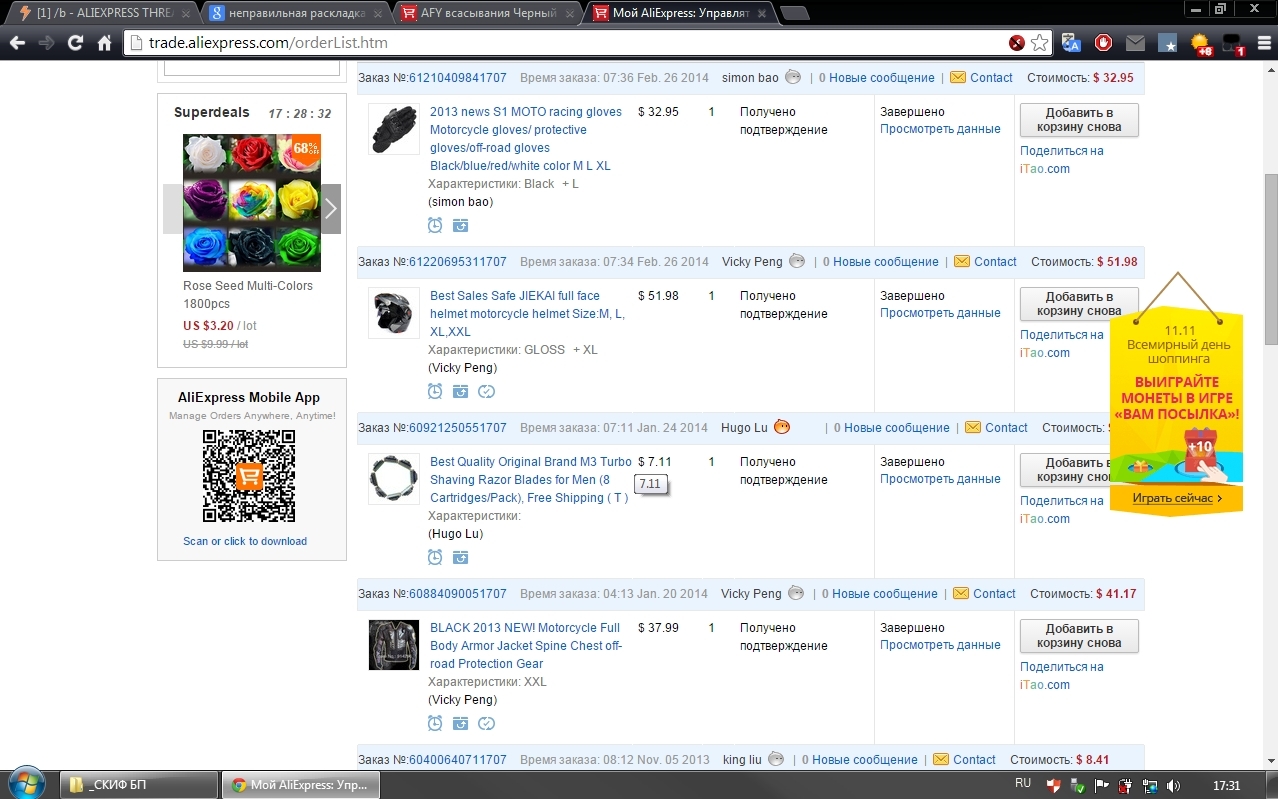Open the _СКИФ БП folder taskbar item
This screenshot has height=799, width=1278.
pos(140,785)
